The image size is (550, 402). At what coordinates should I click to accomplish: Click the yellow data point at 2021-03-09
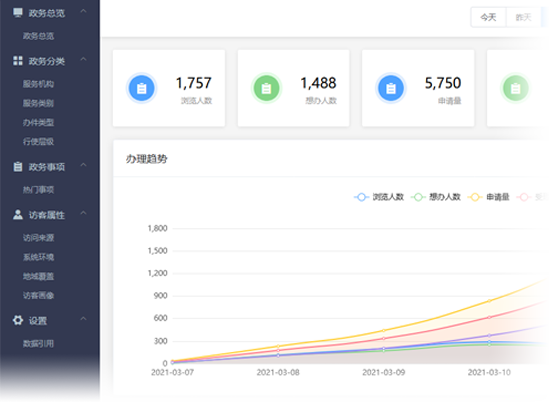pos(384,330)
